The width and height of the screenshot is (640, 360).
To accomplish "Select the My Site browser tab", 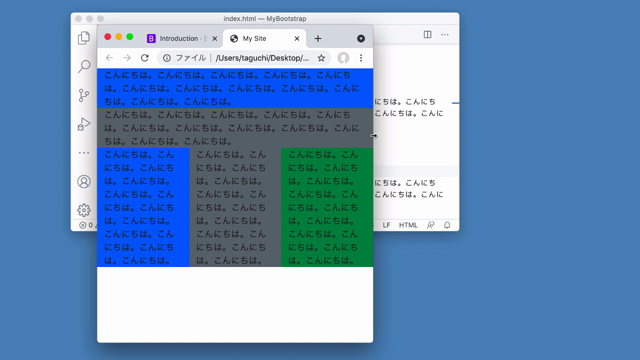I will pyautogui.click(x=260, y=38).
